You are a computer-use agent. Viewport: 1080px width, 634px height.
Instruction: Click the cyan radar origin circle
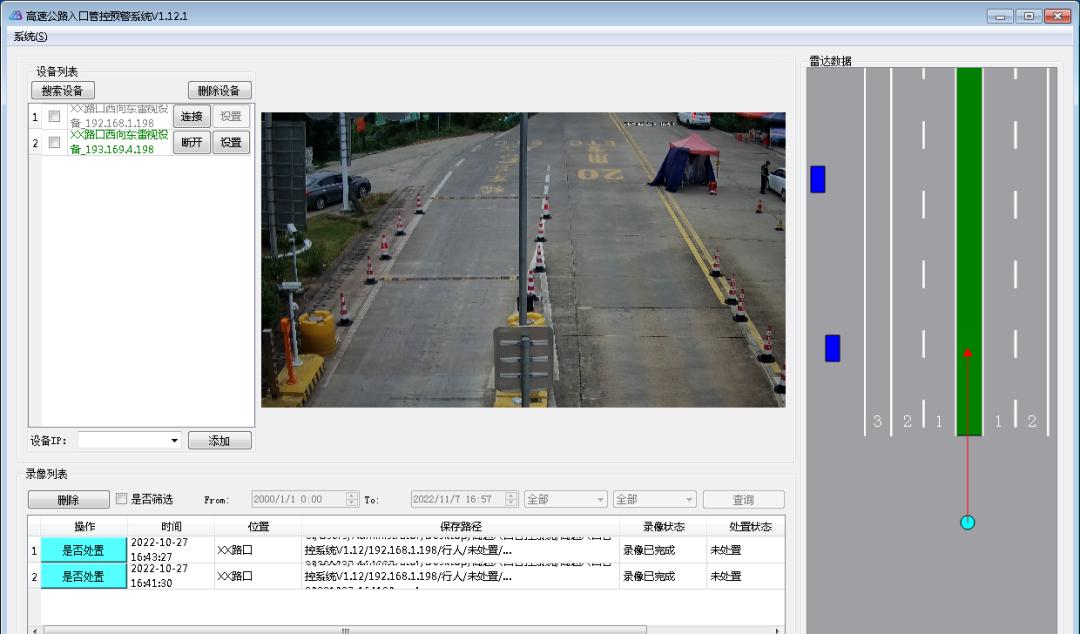[x=967, y=522]
